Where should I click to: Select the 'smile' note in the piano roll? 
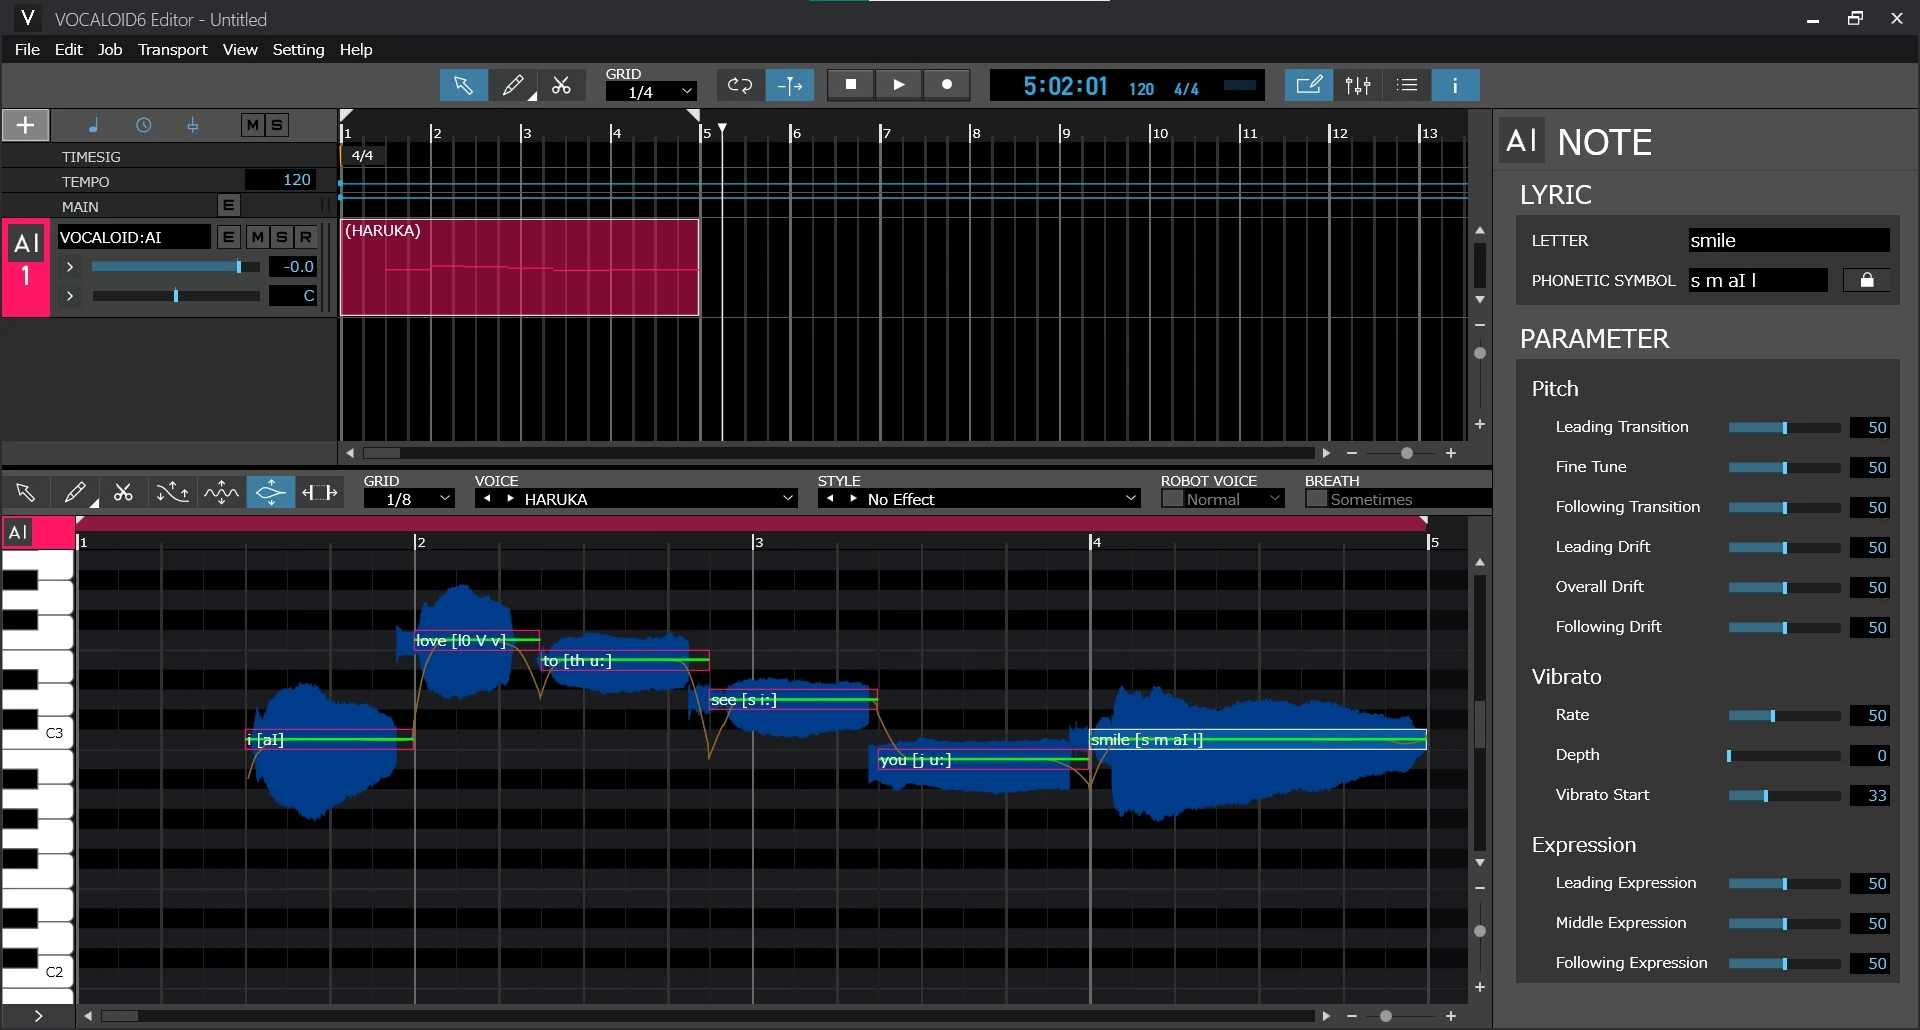pos(1258,740)
